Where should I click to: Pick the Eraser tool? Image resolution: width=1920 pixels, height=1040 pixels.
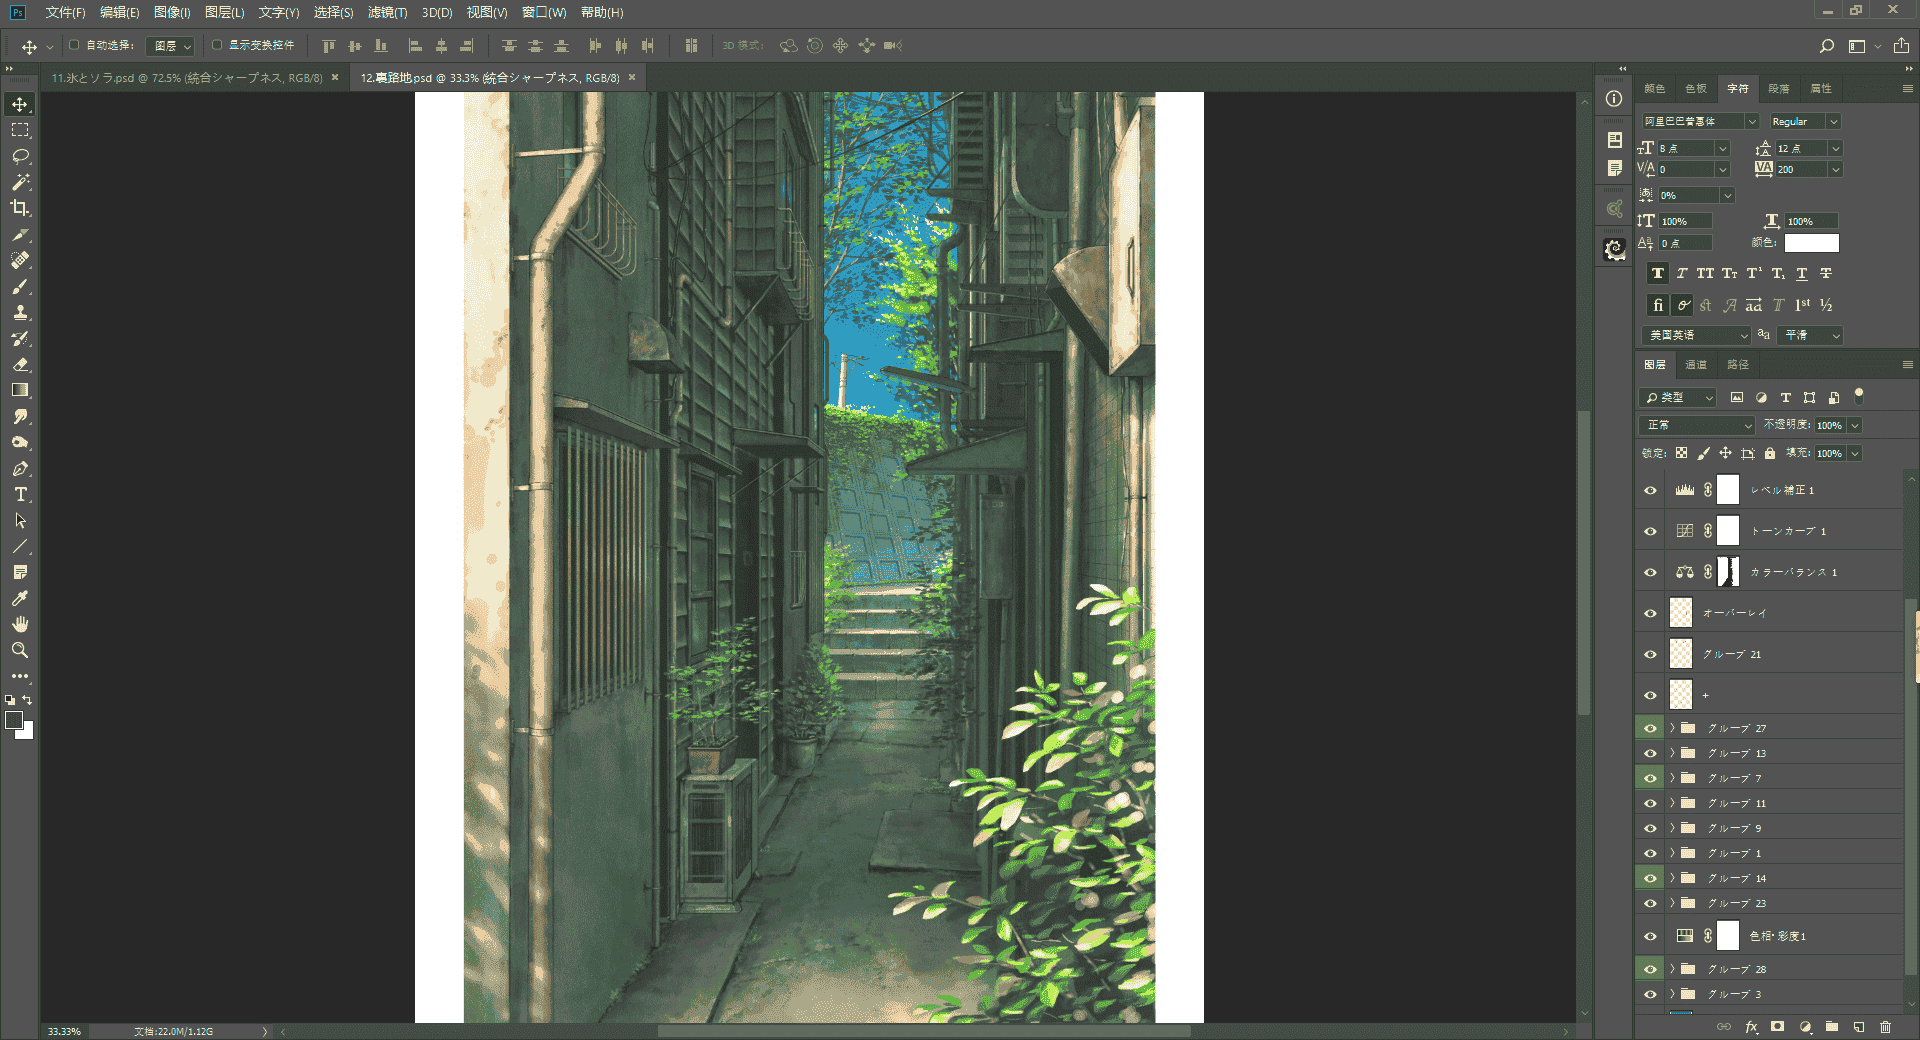(x=20, y=365)
